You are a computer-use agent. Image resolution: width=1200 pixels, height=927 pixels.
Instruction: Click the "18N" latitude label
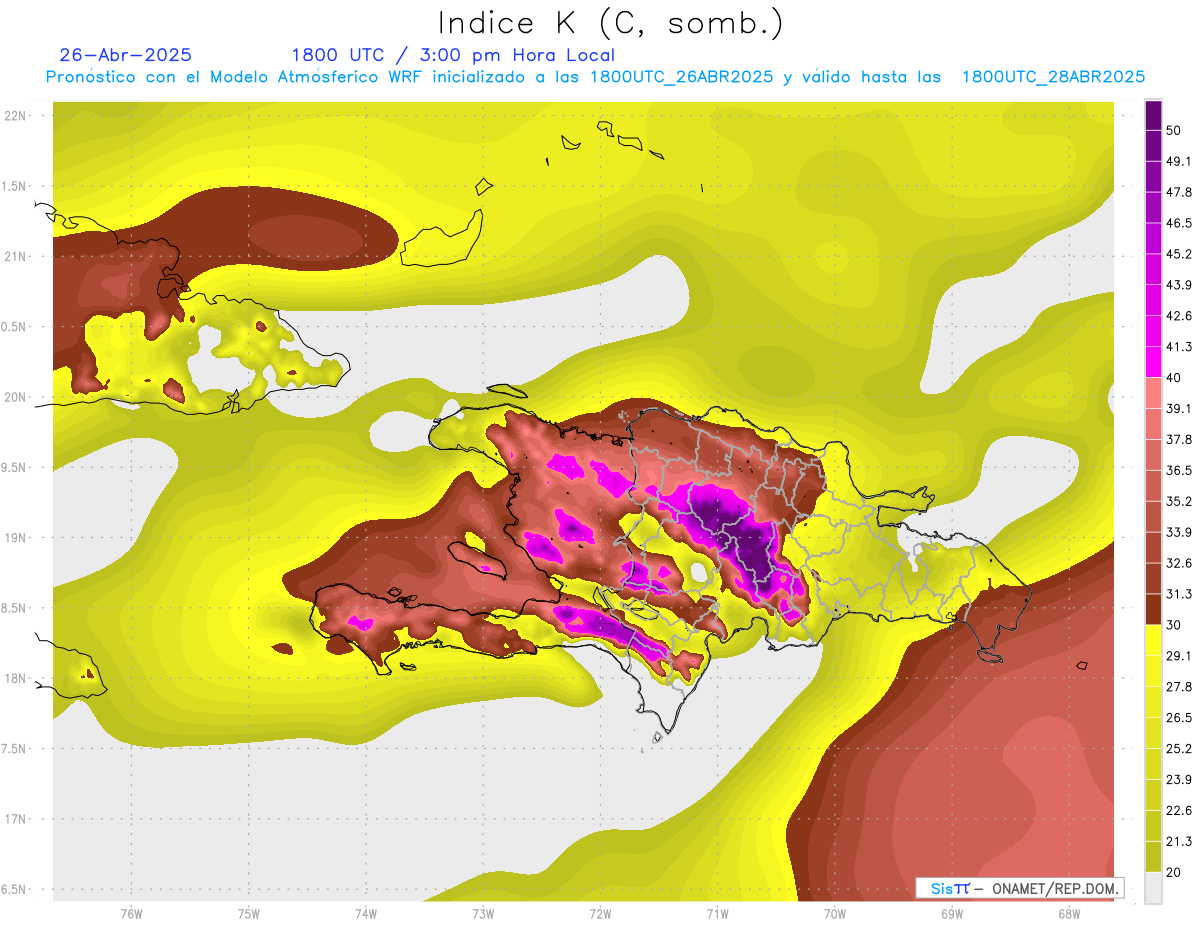15,678
